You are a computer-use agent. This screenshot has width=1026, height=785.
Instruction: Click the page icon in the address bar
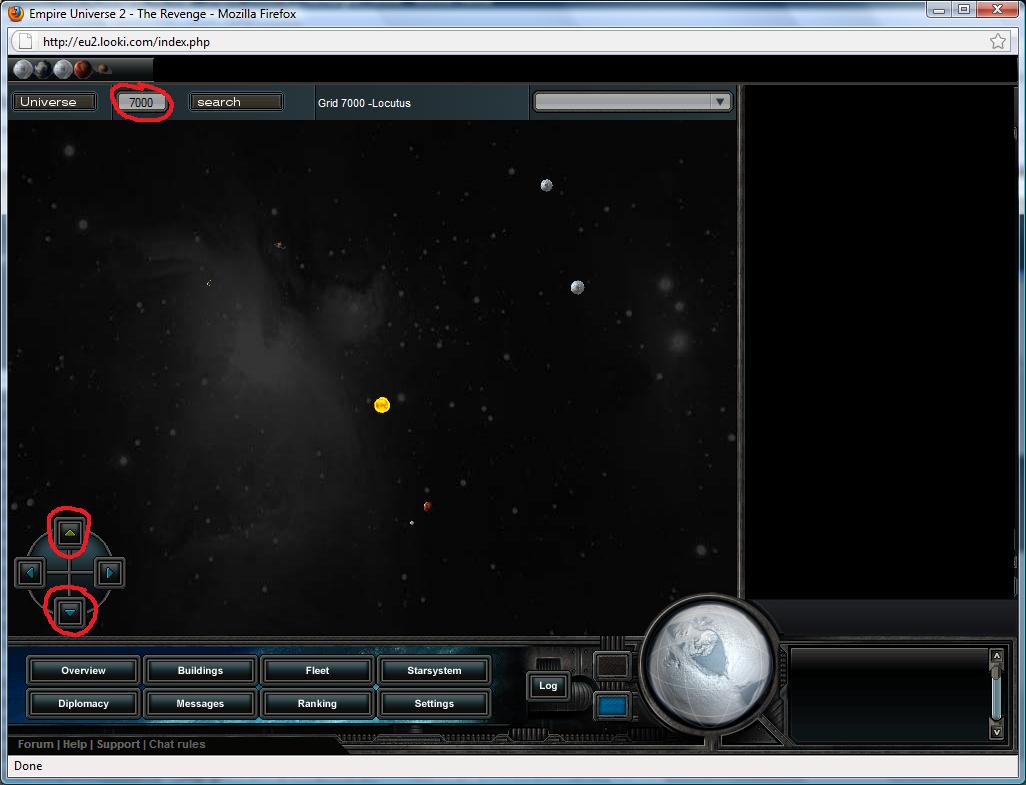[x=25, y=42]
